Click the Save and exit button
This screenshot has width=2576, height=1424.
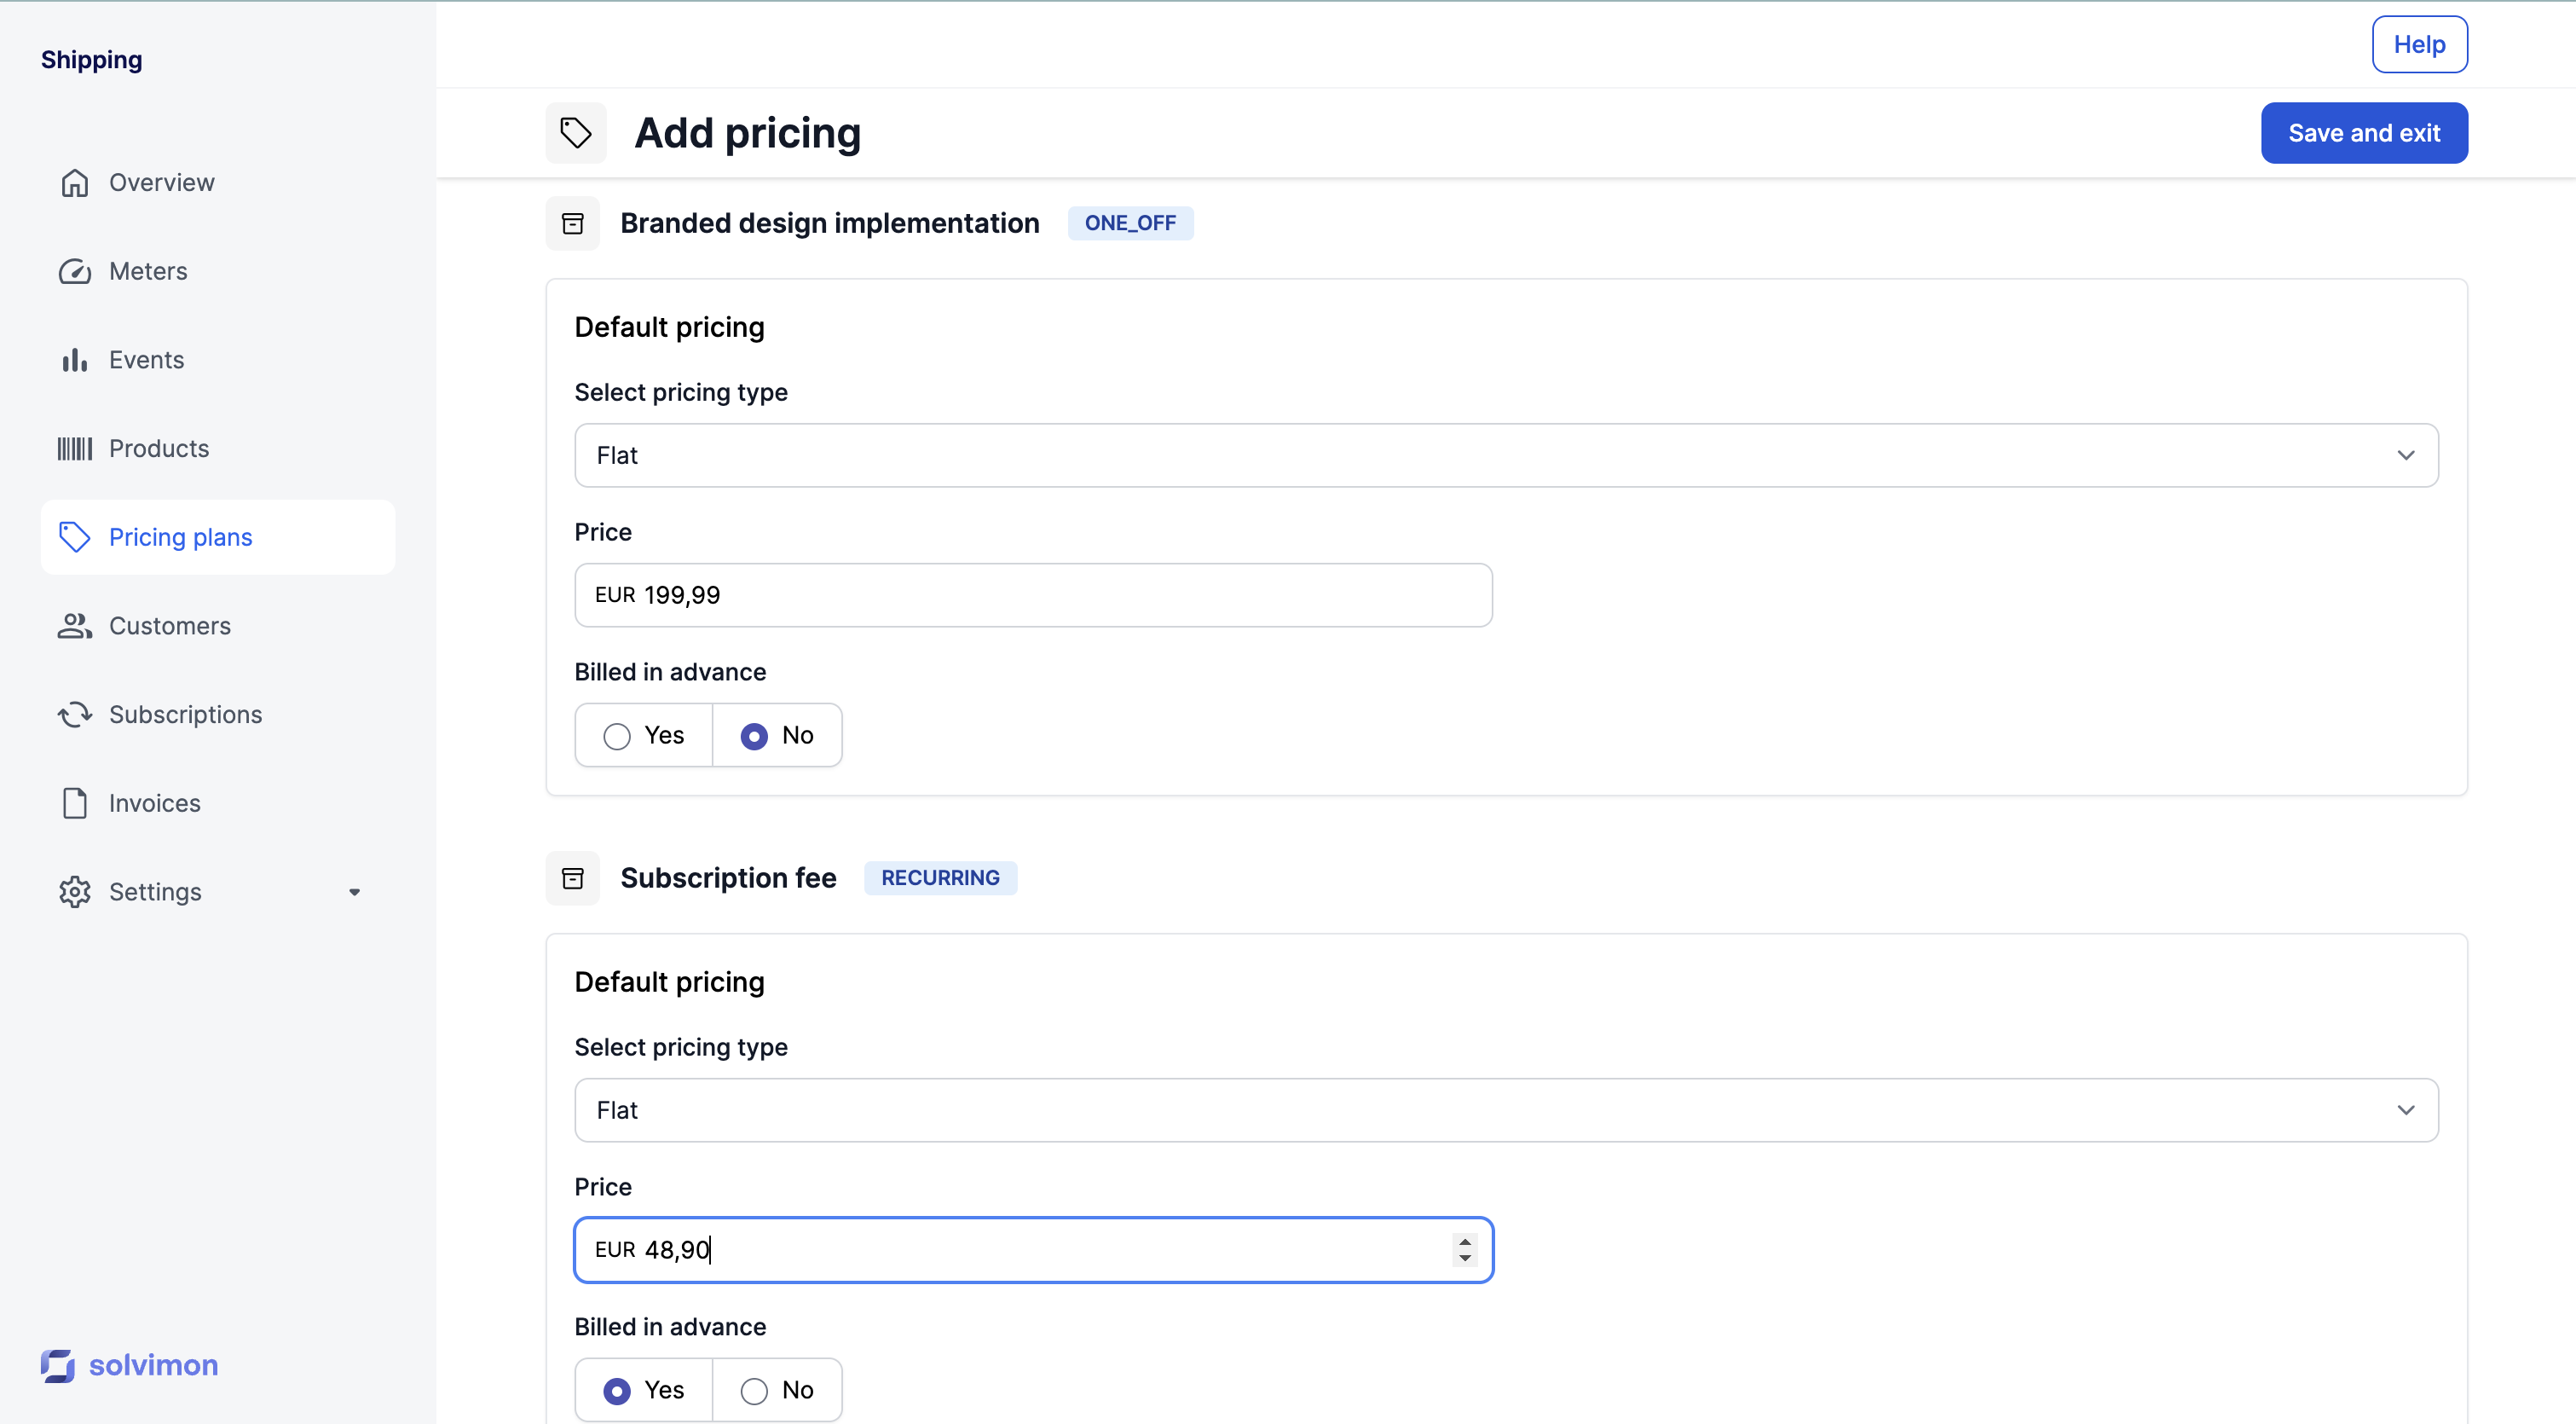pyautogui.click(x=2363, y=133)
